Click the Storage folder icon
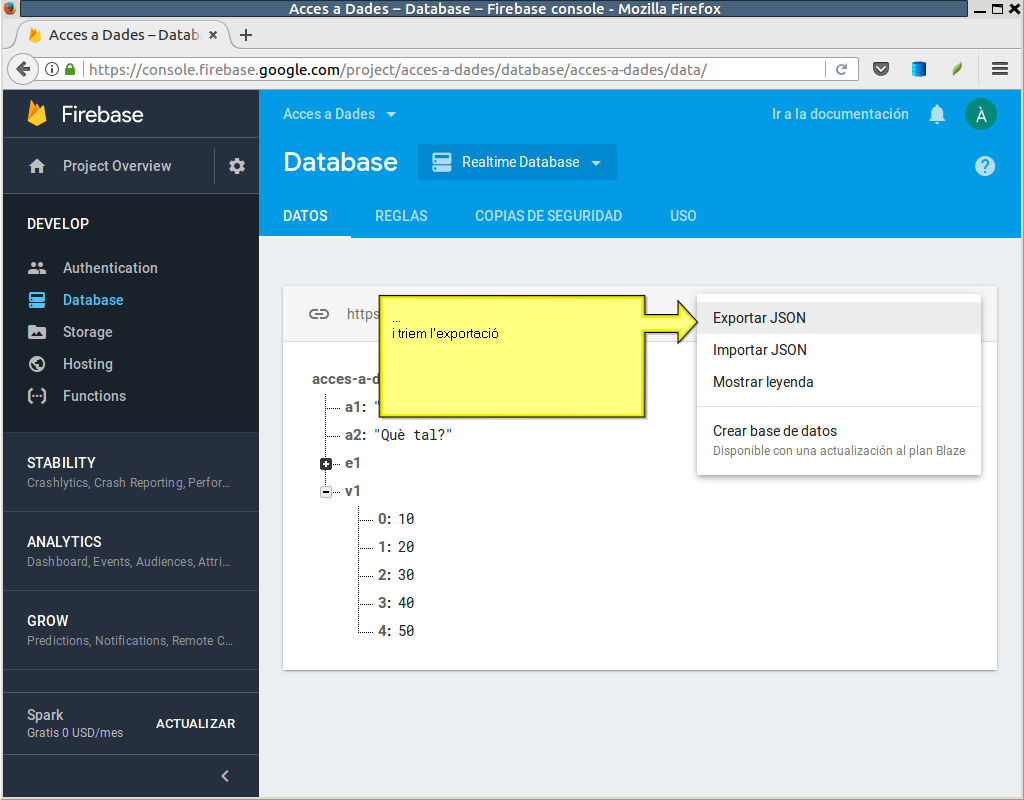Viewport: 1024px width, 800px height. (37, 332)
